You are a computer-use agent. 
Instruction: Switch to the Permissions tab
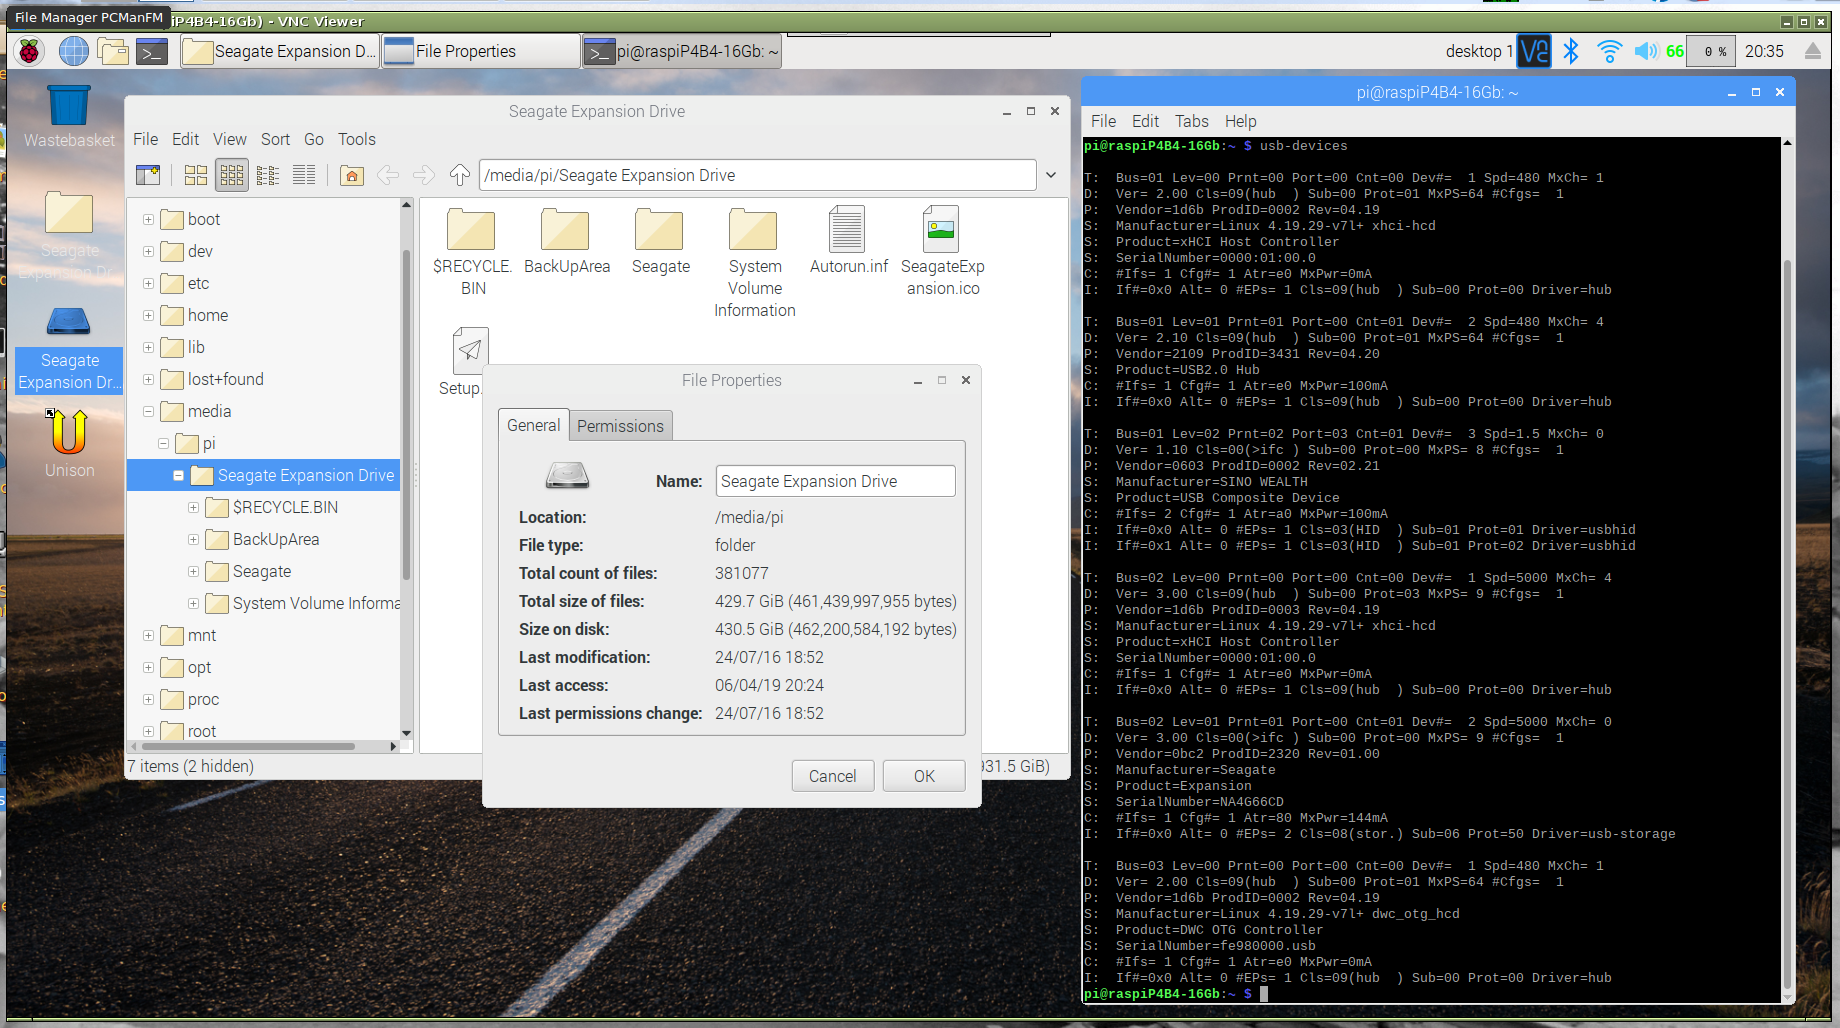(620, 426)
